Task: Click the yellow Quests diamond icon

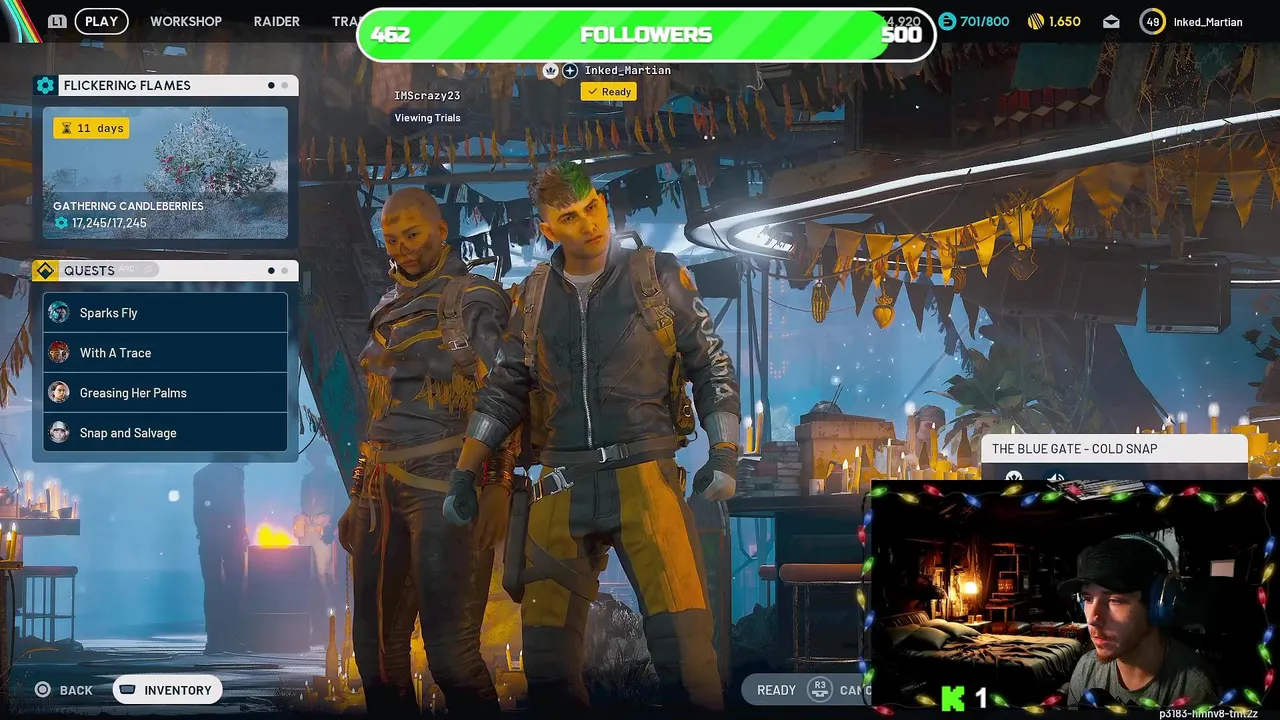Action: click(45, 271)
